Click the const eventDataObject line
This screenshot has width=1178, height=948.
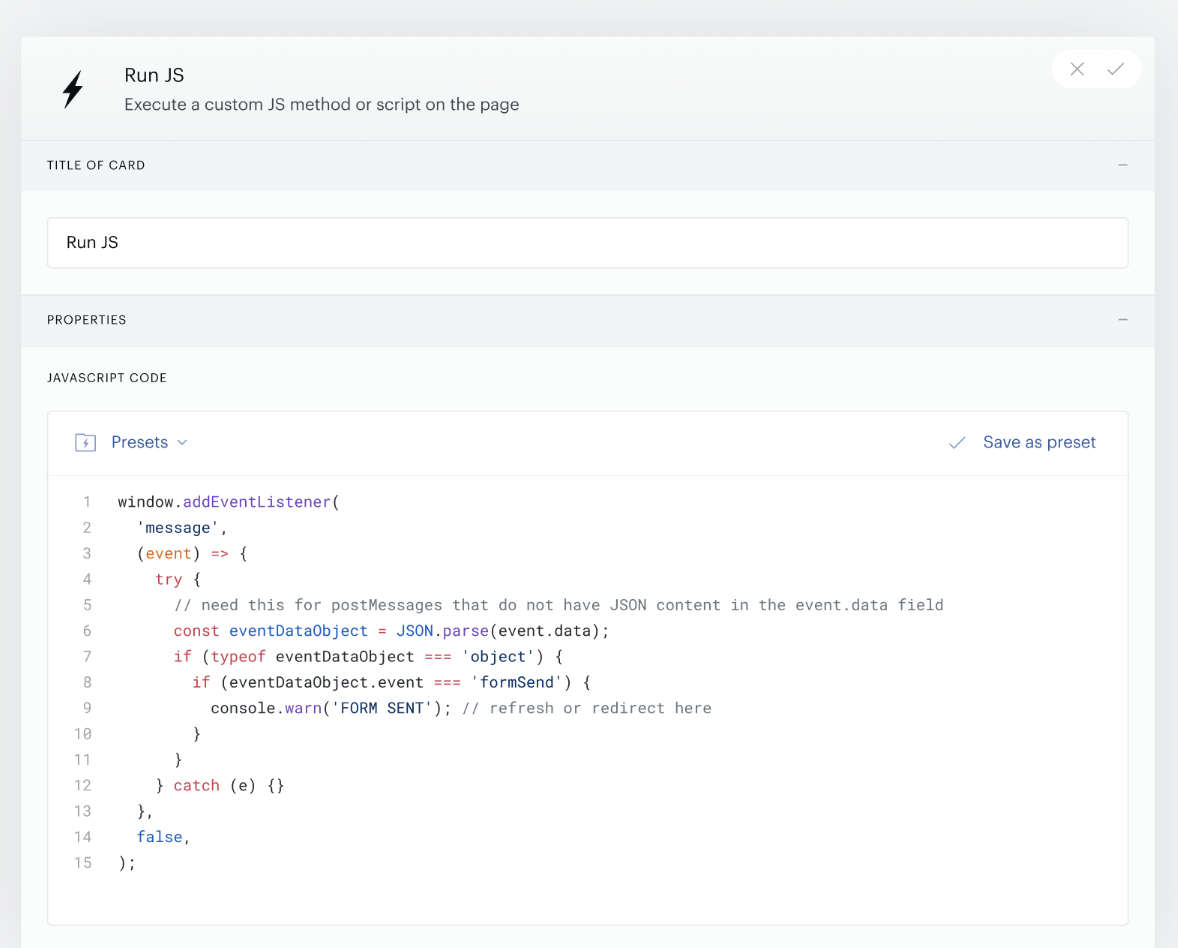pos(391,631)
